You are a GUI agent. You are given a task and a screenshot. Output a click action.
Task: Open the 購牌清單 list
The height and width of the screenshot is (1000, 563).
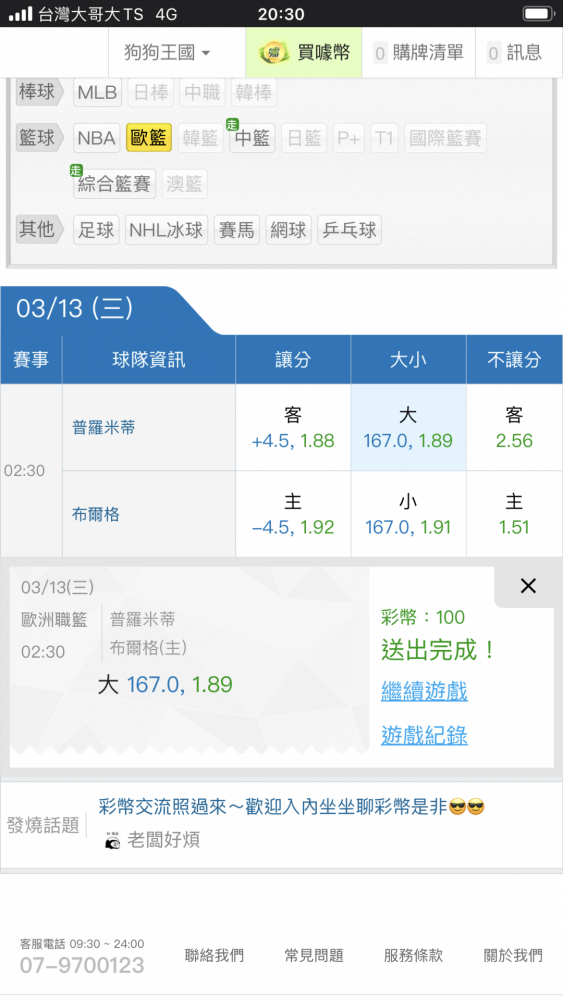coord(418,52)
